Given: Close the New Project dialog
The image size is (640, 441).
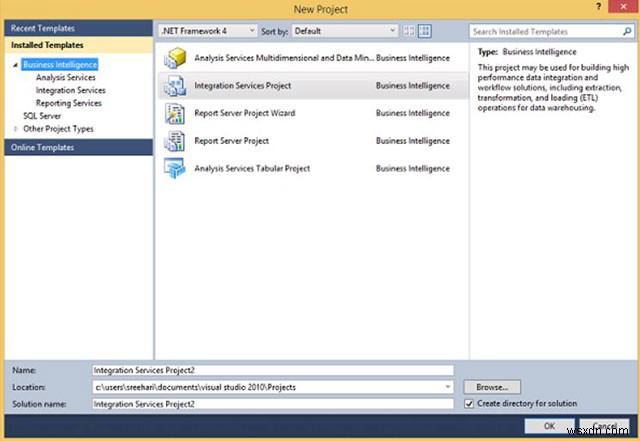Looking at the screenshot, I should (x=623, y=7).
